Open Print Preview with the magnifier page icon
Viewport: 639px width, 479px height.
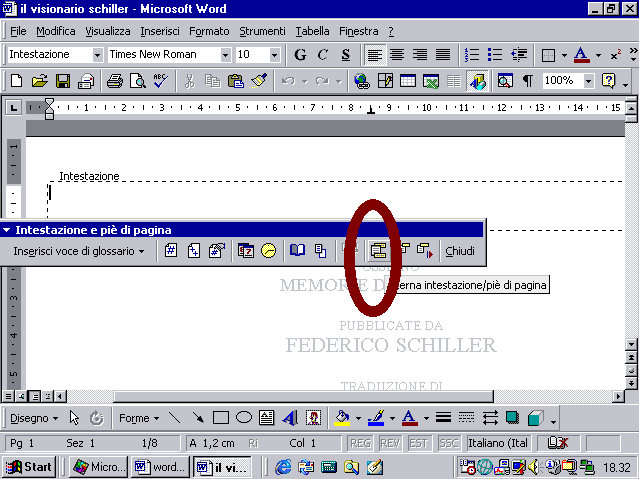coord(137,81)
